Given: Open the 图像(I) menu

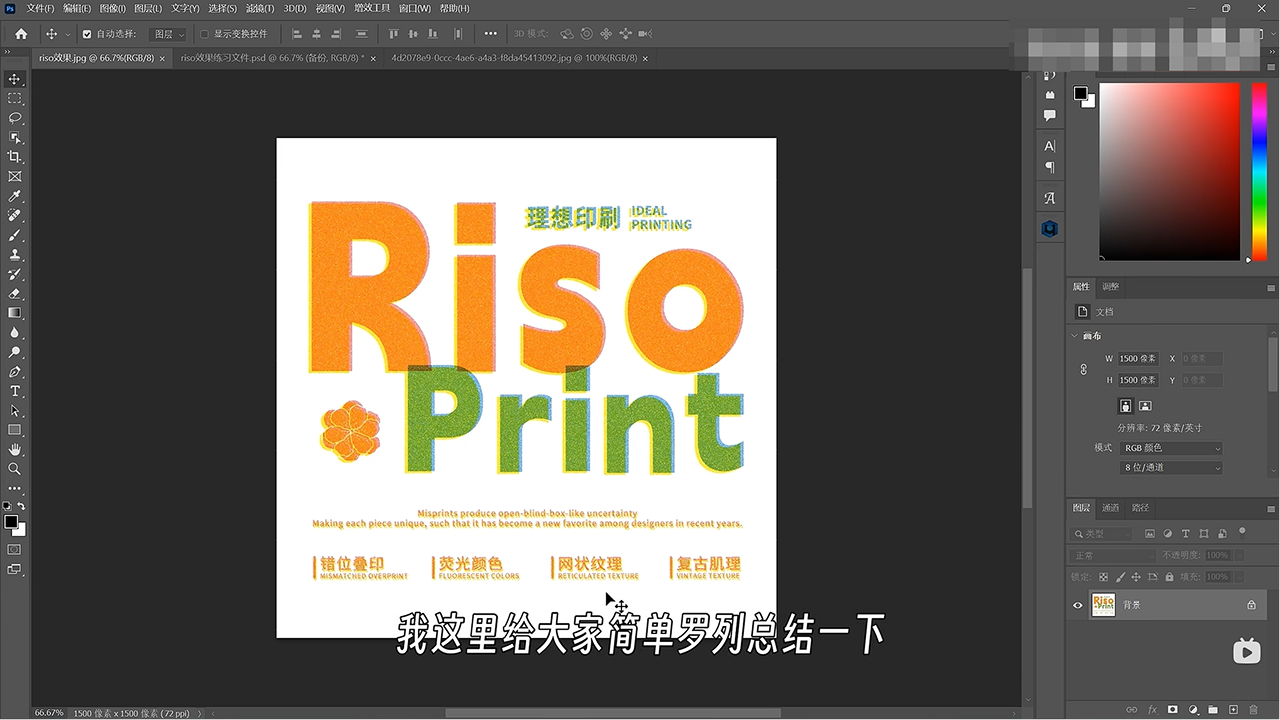Looking at the screenshot, I should point(112,8).
